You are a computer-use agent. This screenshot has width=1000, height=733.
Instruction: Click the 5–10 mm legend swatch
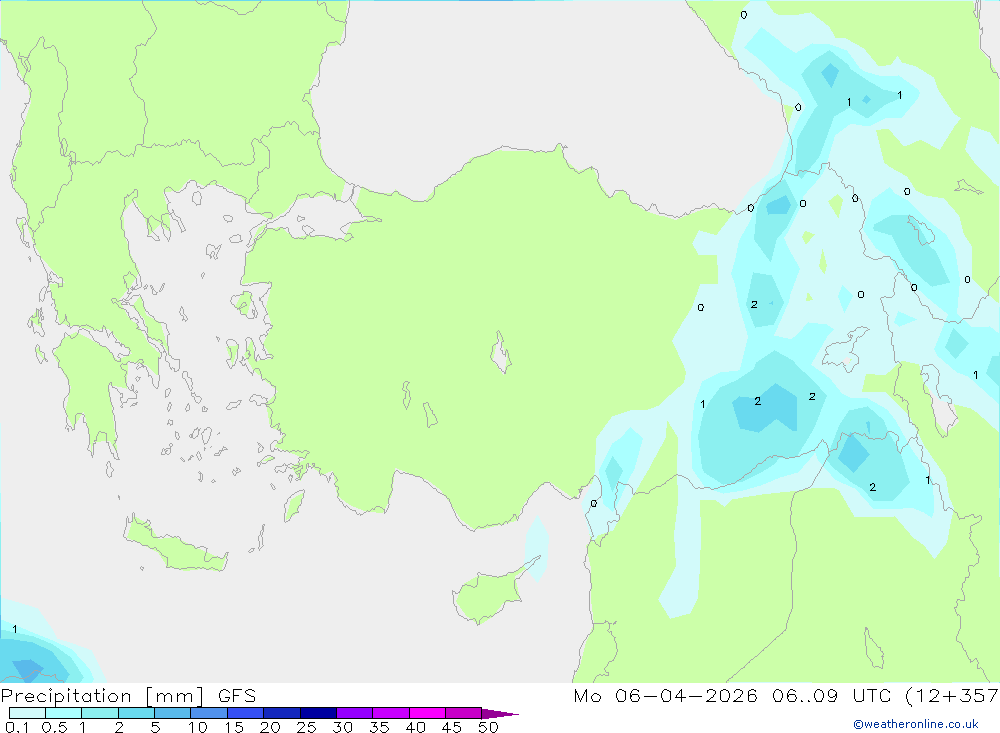pyautogui.click(x=173, y=713)
